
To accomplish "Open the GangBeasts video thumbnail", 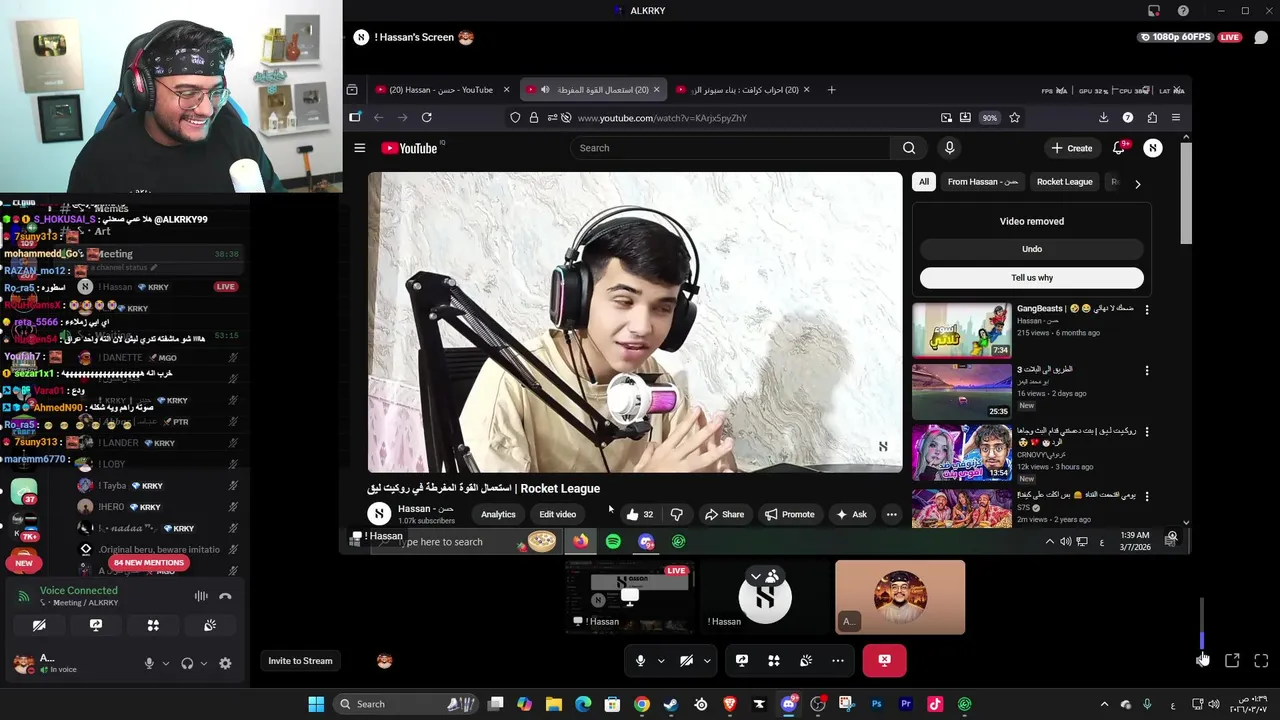I will 961,329.
